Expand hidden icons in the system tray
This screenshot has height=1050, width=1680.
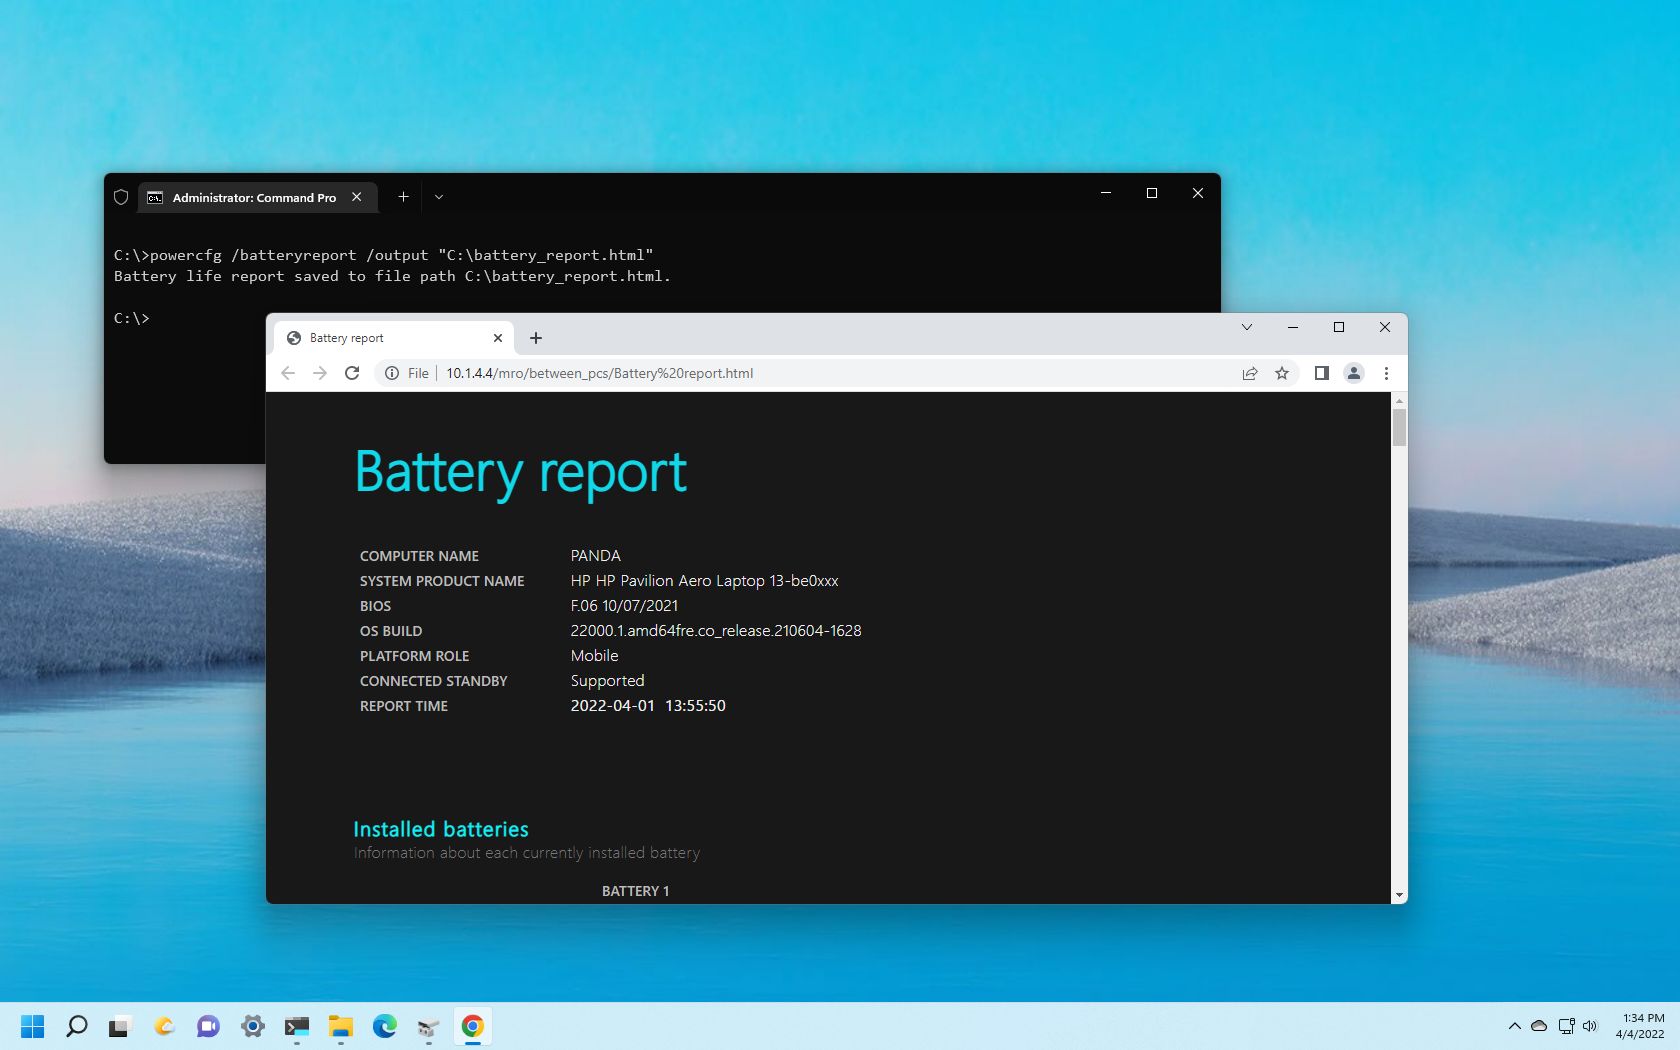(x=1514, y=1026)
